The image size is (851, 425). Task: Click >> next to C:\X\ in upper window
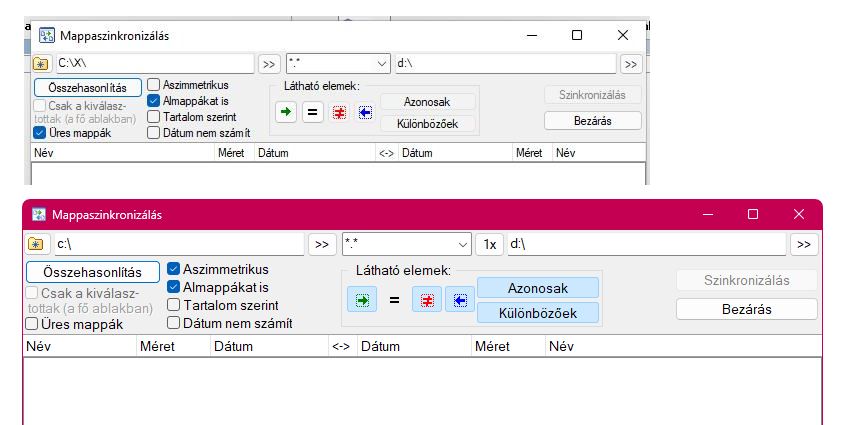click(x=269, y=64)
